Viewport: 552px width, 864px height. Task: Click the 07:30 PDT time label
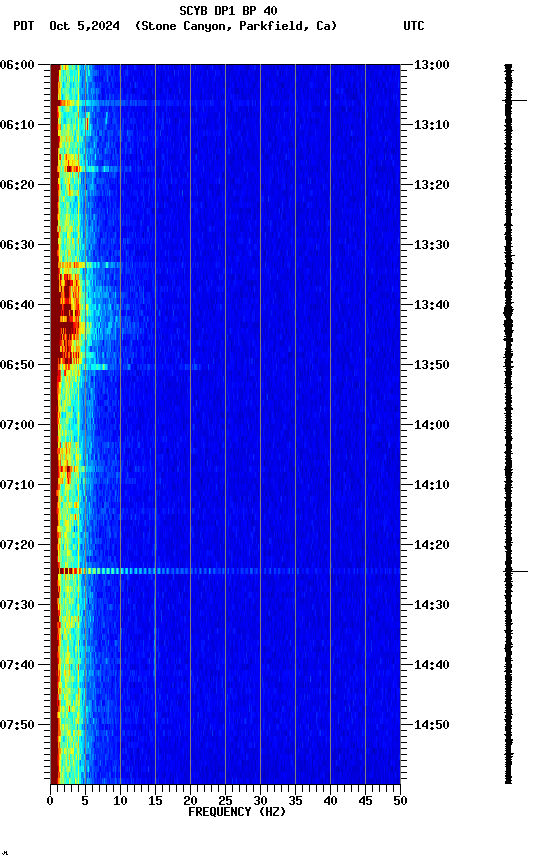[x=17, y=606]
